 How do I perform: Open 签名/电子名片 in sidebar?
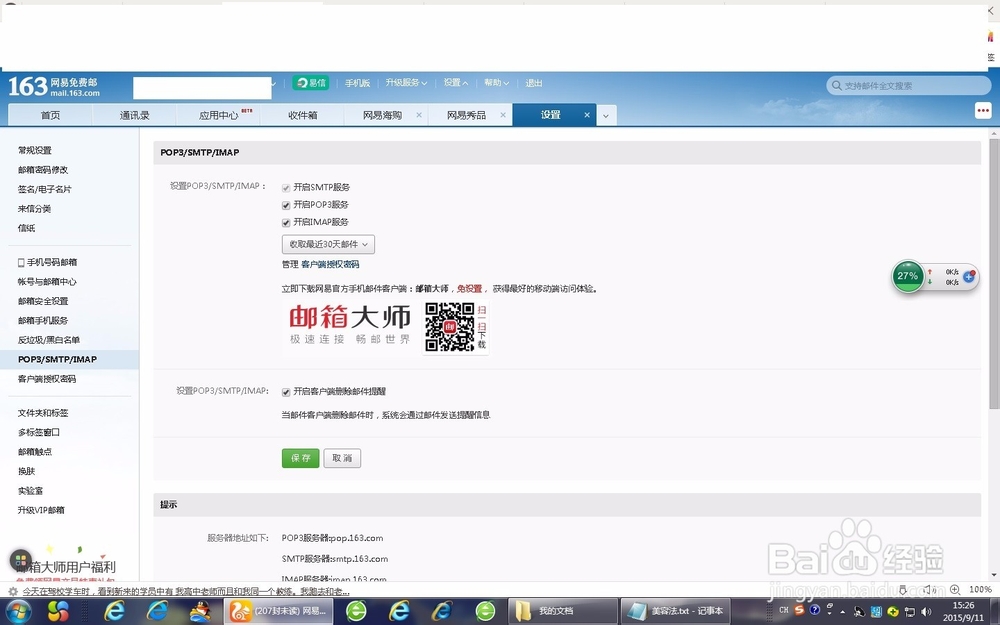tap(45, 189)
